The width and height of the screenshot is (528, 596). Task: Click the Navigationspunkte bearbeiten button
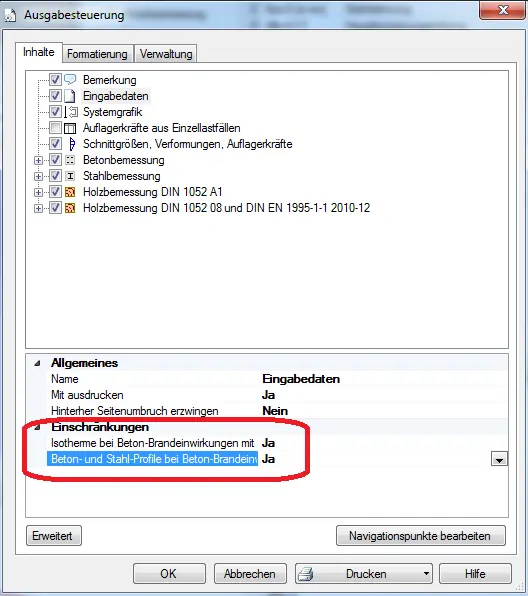tap(420, 536)
